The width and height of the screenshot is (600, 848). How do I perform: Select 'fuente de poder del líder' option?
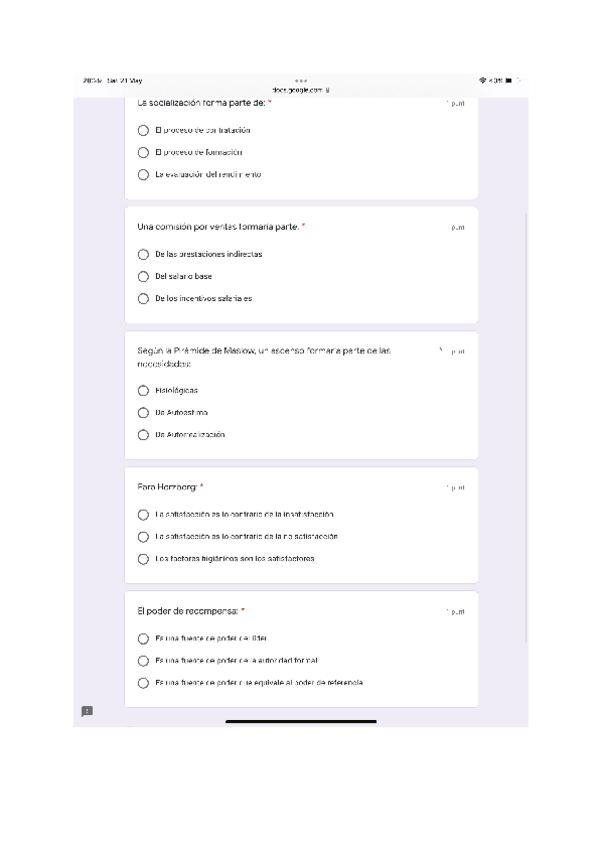tap(144, 638)
